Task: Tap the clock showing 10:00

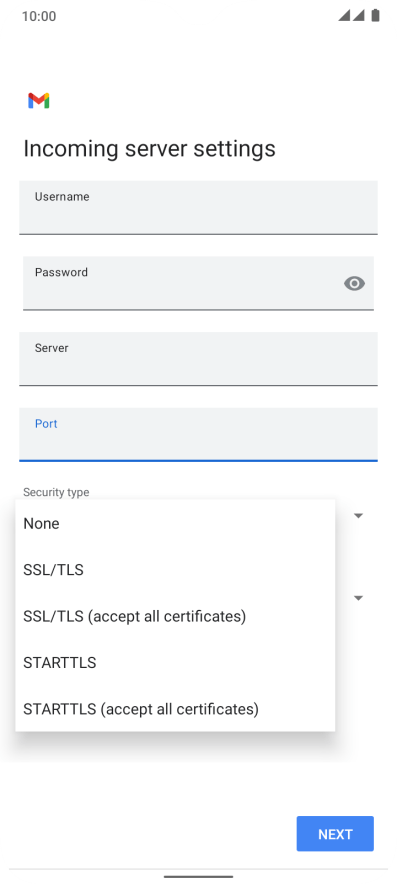Action: click(39, 16)
